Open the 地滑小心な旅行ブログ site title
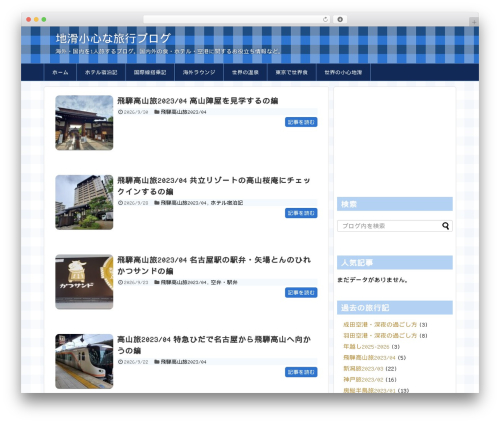The height and width of the screenshot is (423, 500). [x=113, y=38]
